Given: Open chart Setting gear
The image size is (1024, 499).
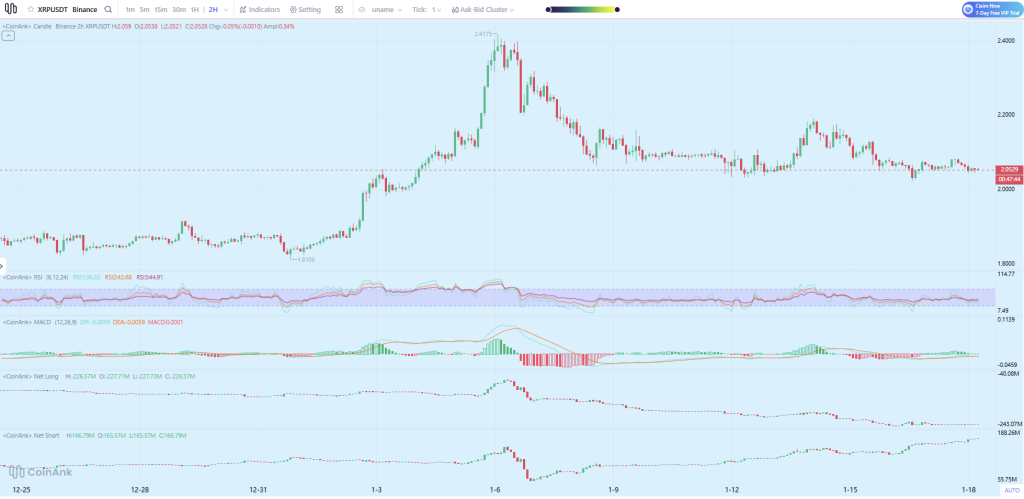Looking at the screenshot, I should tap(305, 9).
